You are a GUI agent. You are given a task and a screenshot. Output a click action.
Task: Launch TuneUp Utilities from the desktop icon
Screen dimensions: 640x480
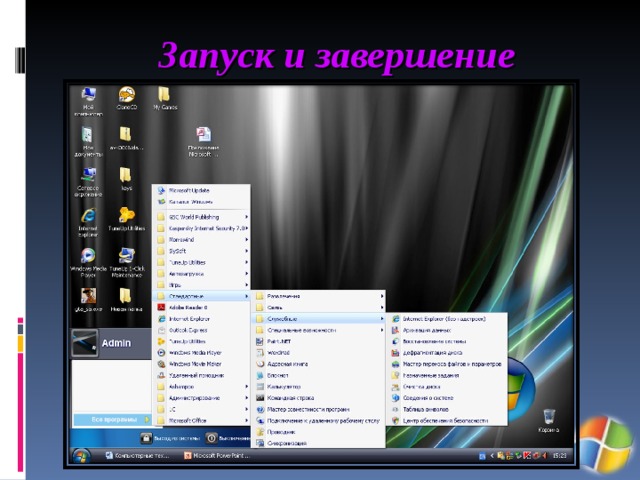[127, 215]
